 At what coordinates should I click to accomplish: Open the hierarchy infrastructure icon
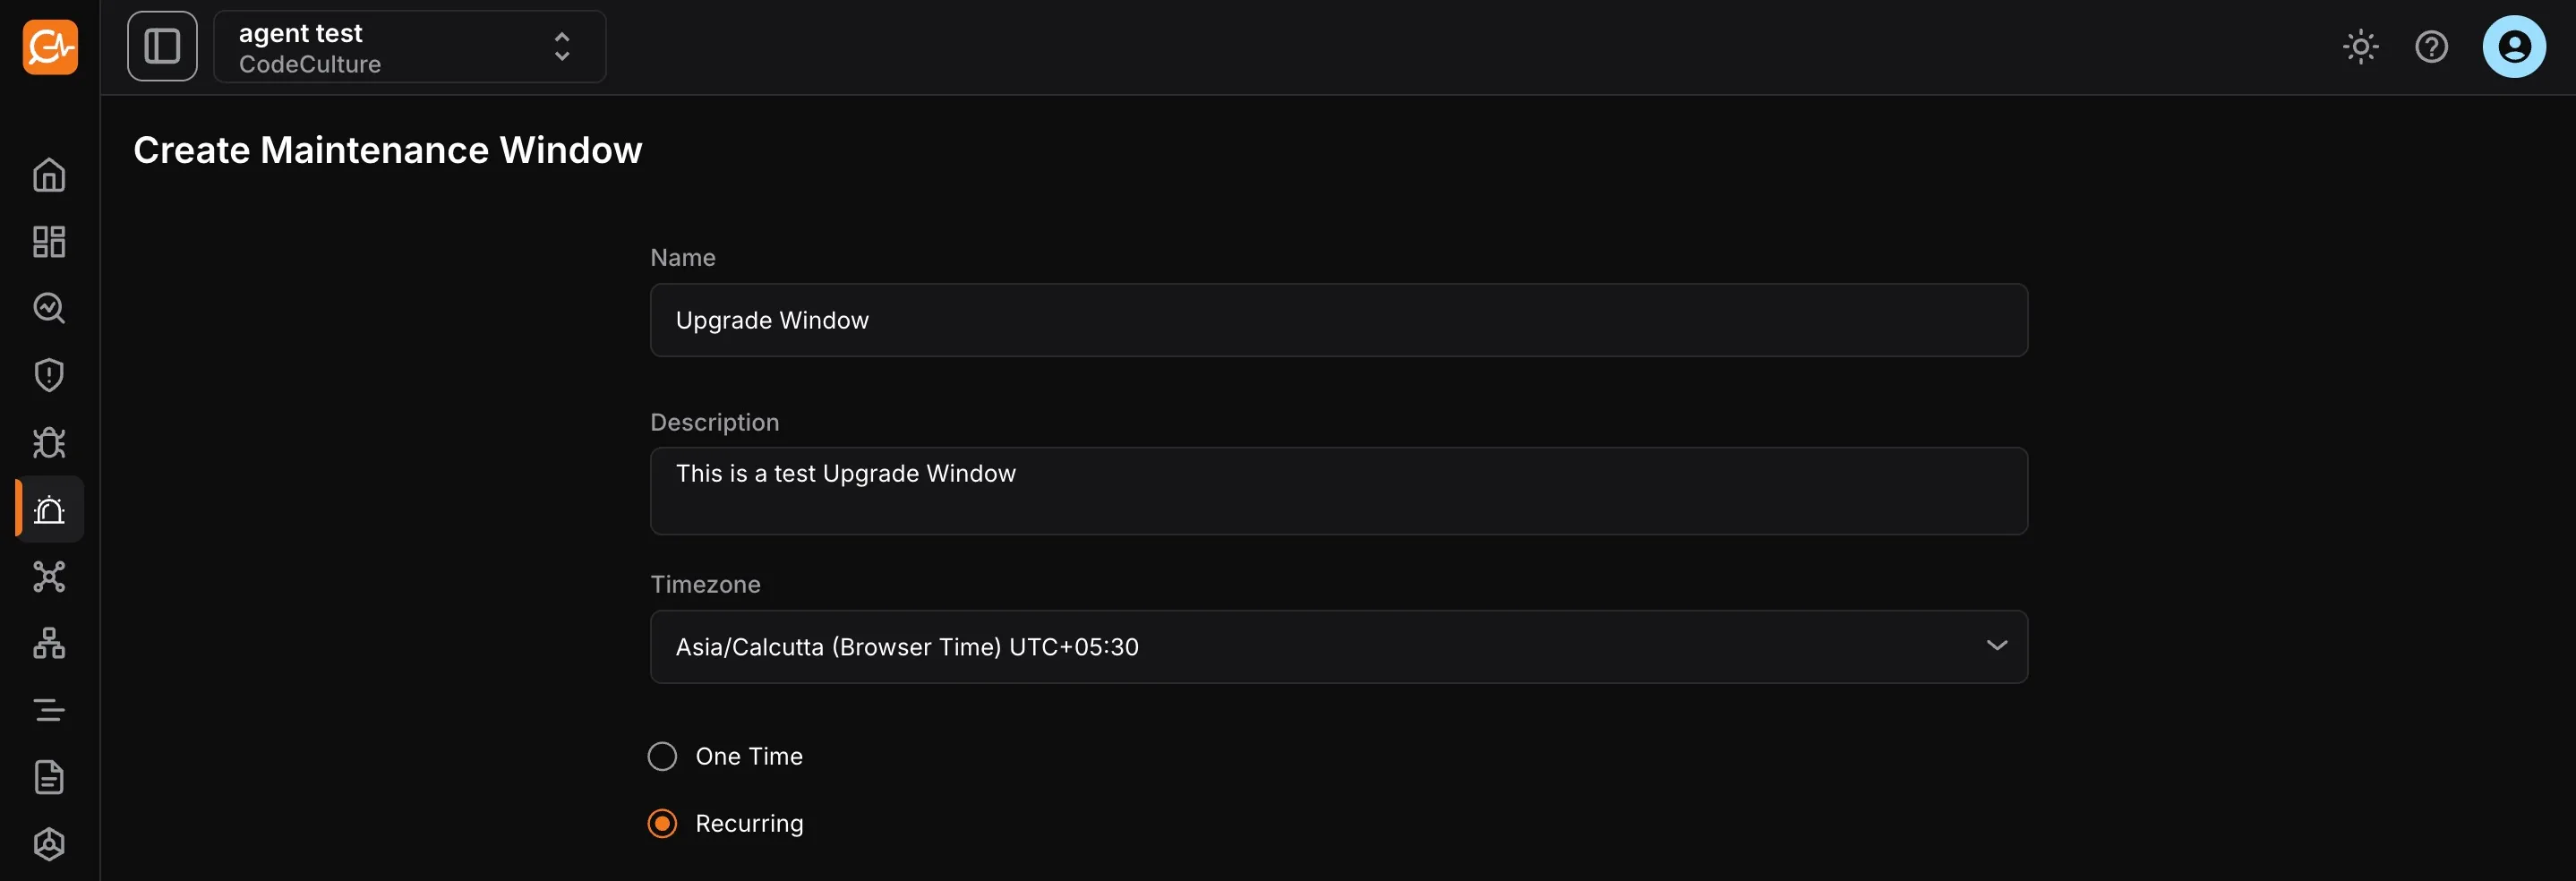coord(49,643)
